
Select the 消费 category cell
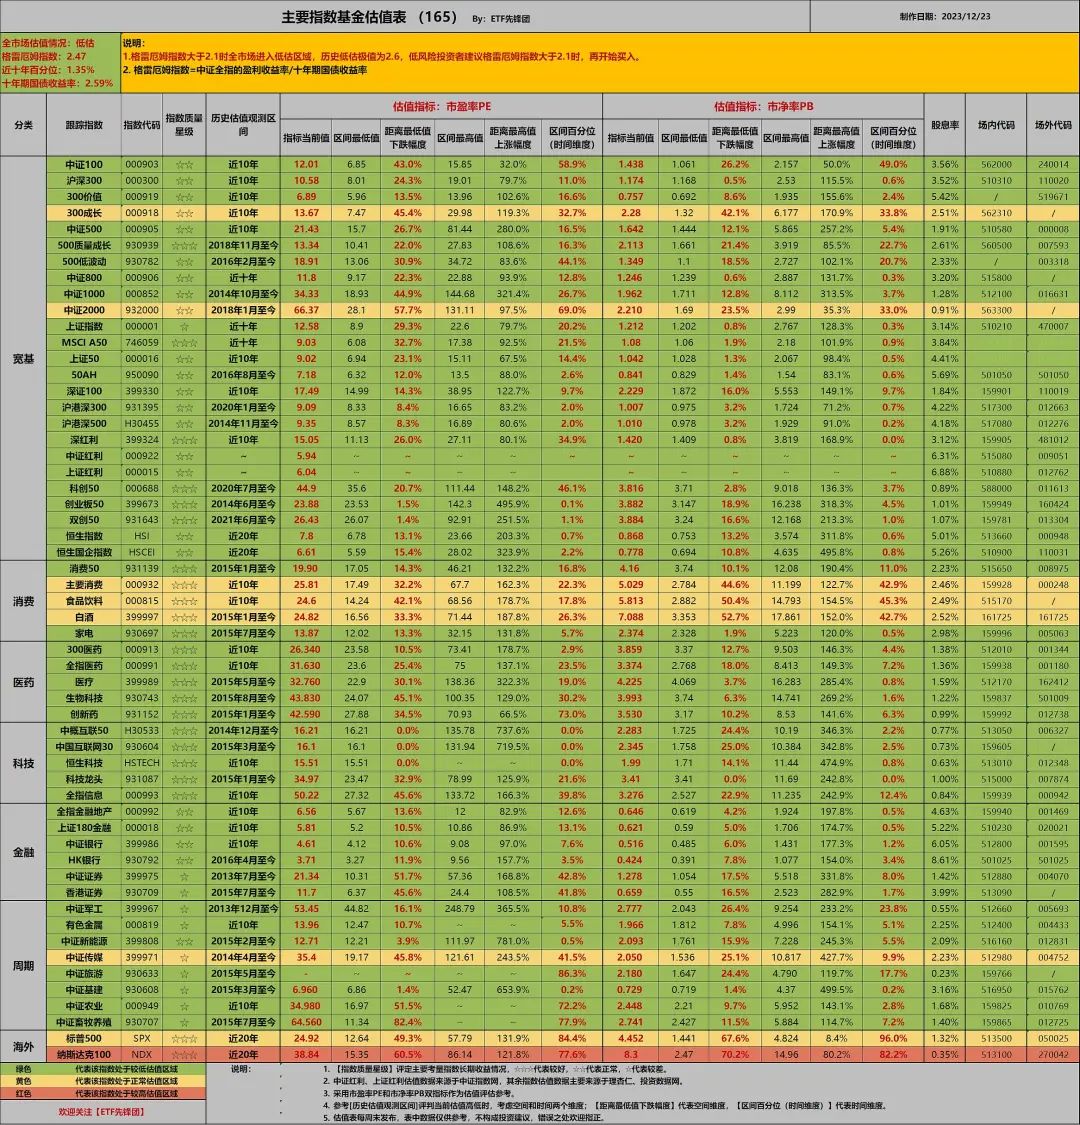click(x=24, y=601)
